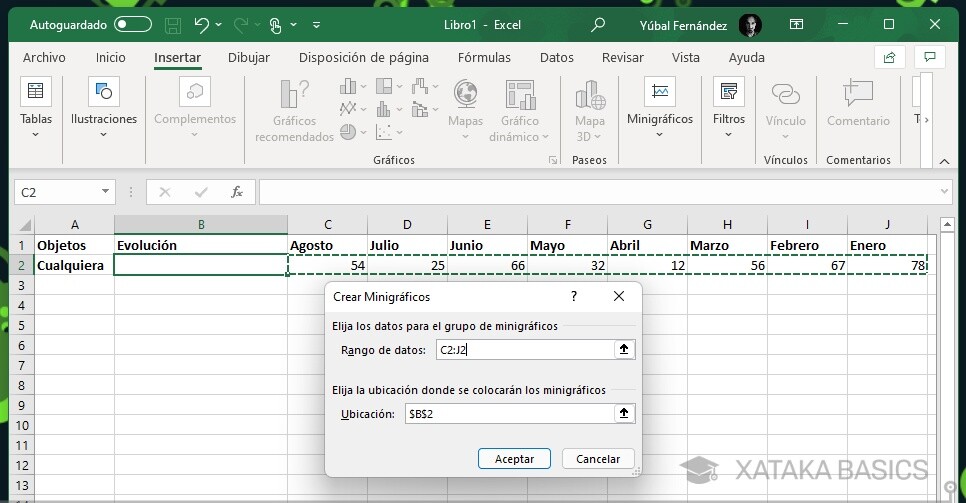The image size is (966, 503).
Task: Expand the formula bar
Action: click(944, 192)
